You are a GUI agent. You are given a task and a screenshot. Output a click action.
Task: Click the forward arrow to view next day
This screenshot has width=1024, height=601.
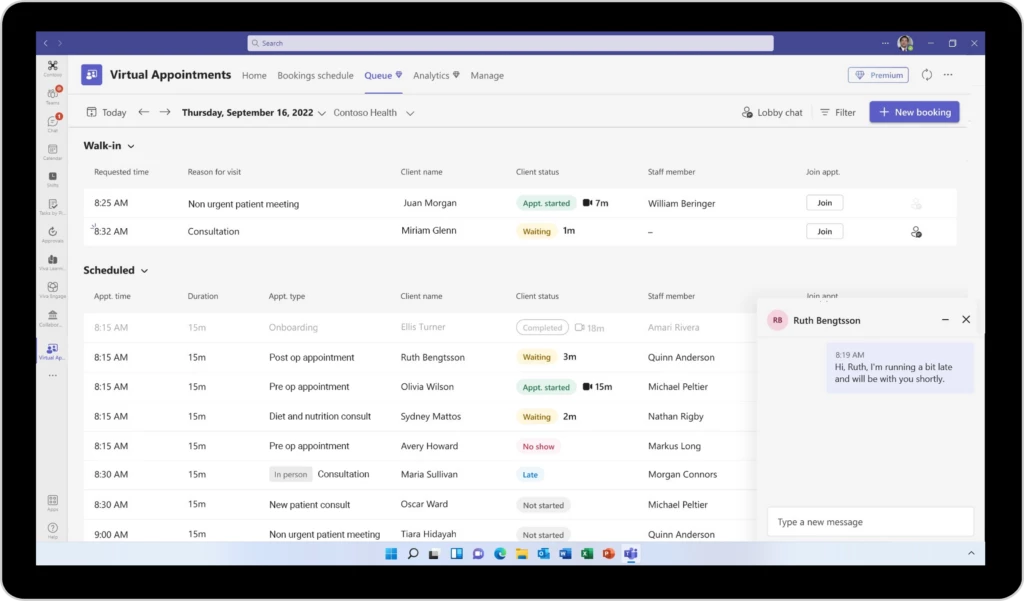165,112
